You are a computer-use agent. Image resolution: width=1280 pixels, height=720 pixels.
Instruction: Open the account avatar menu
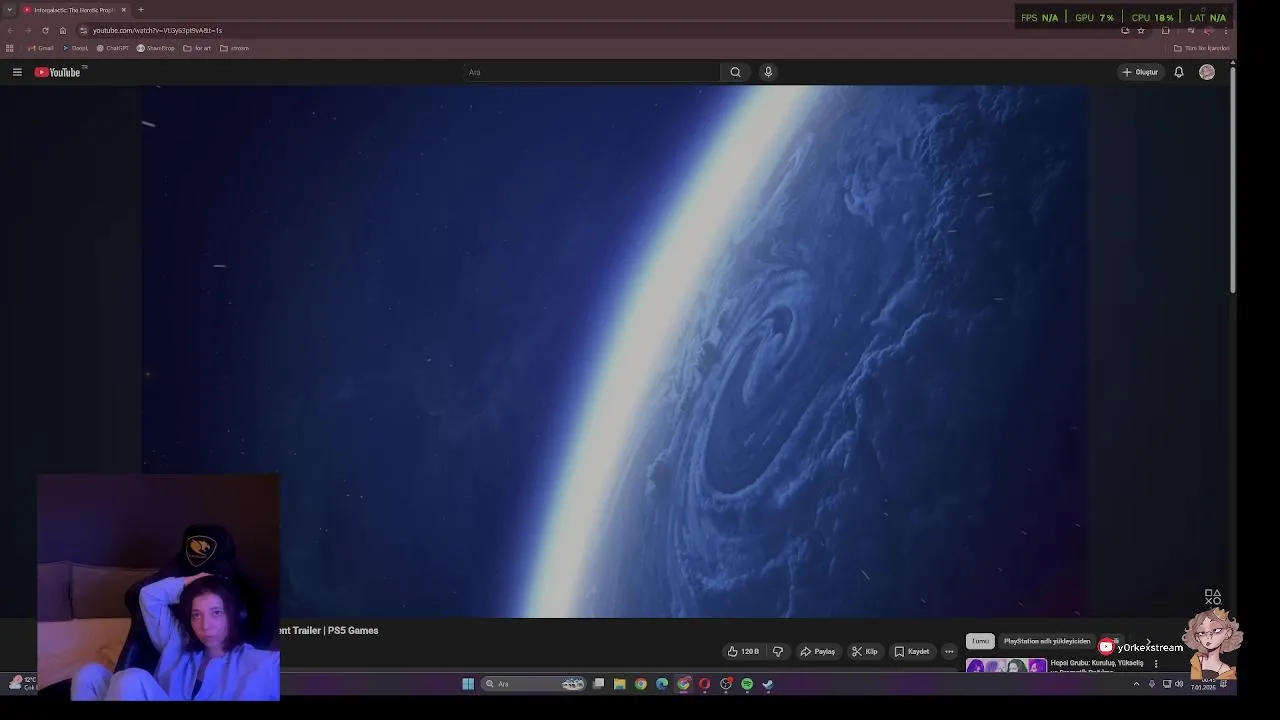(1207, 72)
